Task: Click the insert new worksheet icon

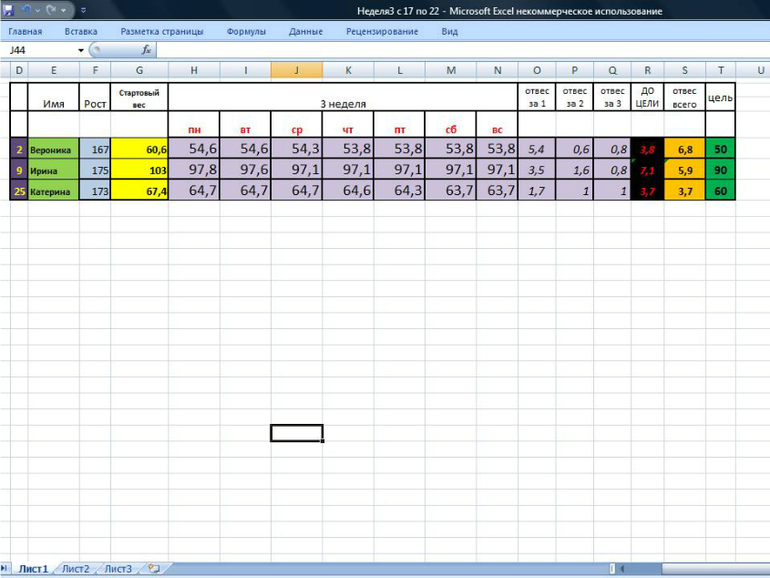Action: (x=153, y=569)
